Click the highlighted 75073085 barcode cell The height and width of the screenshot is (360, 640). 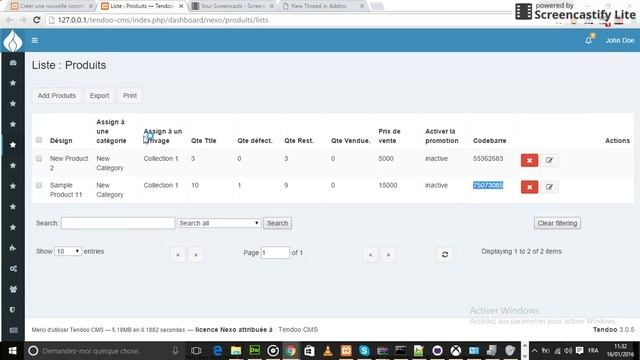tap(488, 185)
